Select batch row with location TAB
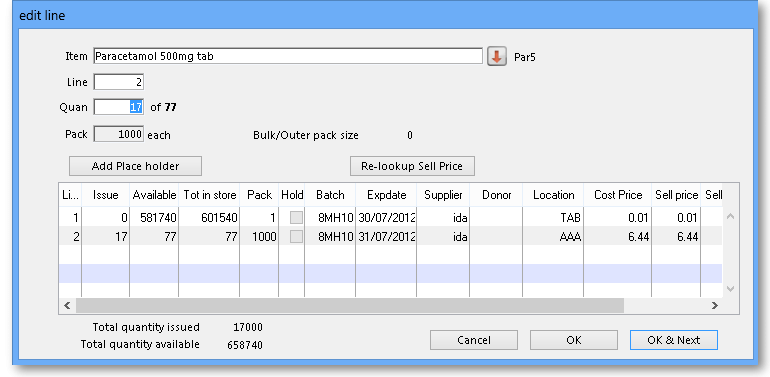The image size is (770, 377). [x=390, y=217]
